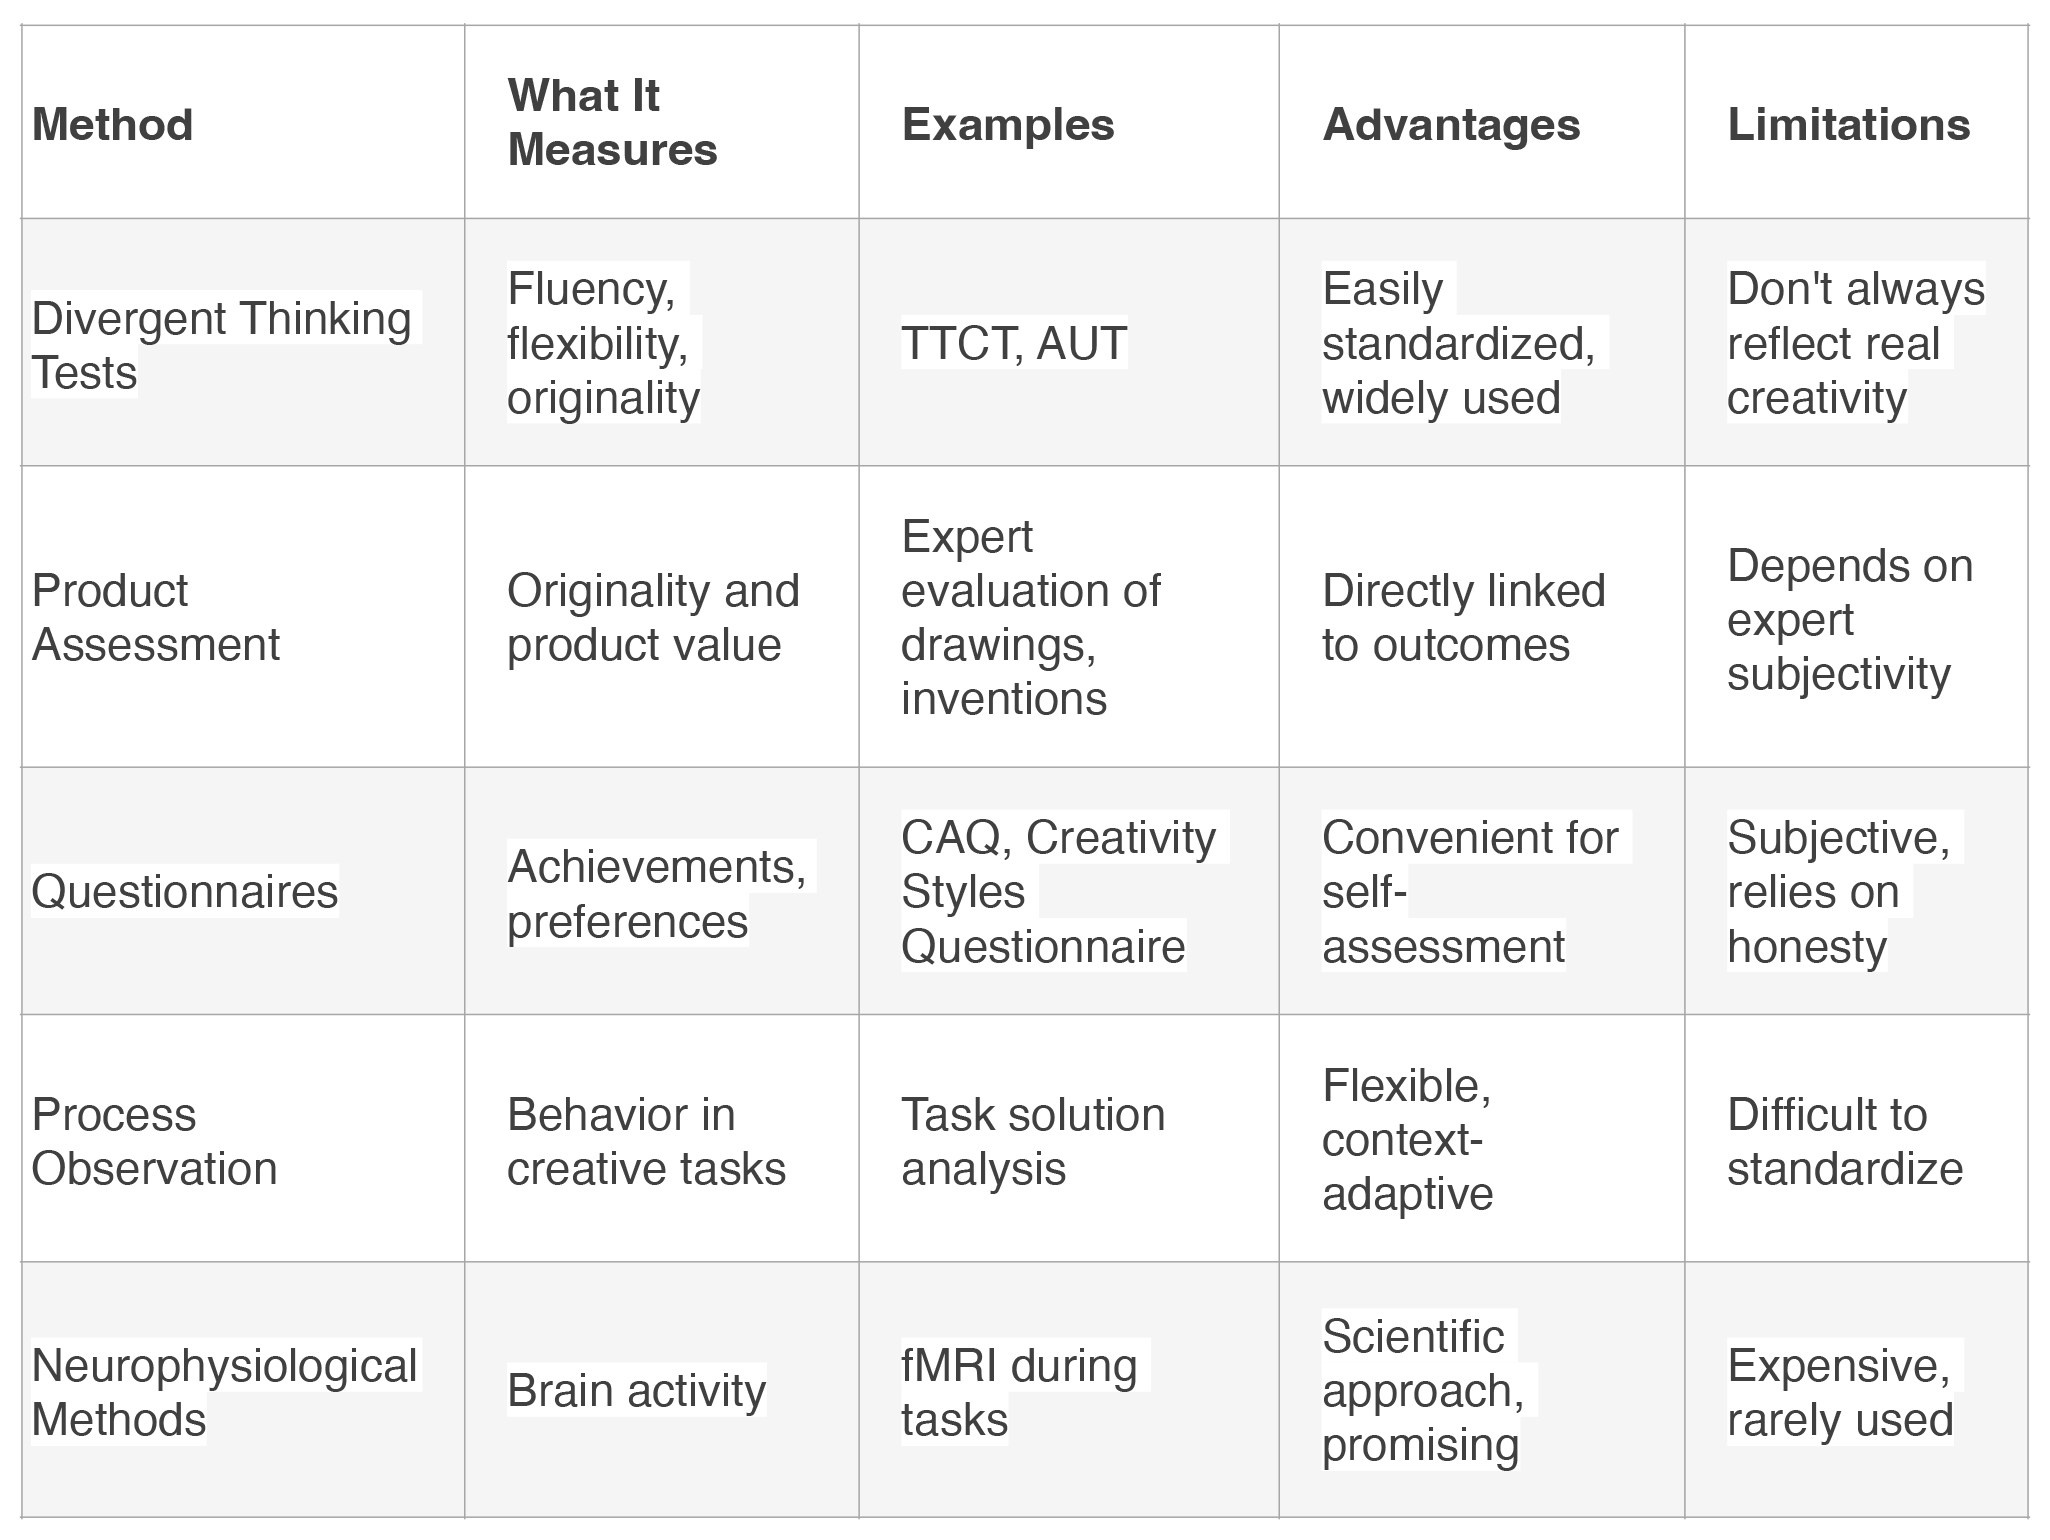Click the Originality and product value cell
Image resolution: width=2050 pixels, height=1540 pixels.
[661, 617]
